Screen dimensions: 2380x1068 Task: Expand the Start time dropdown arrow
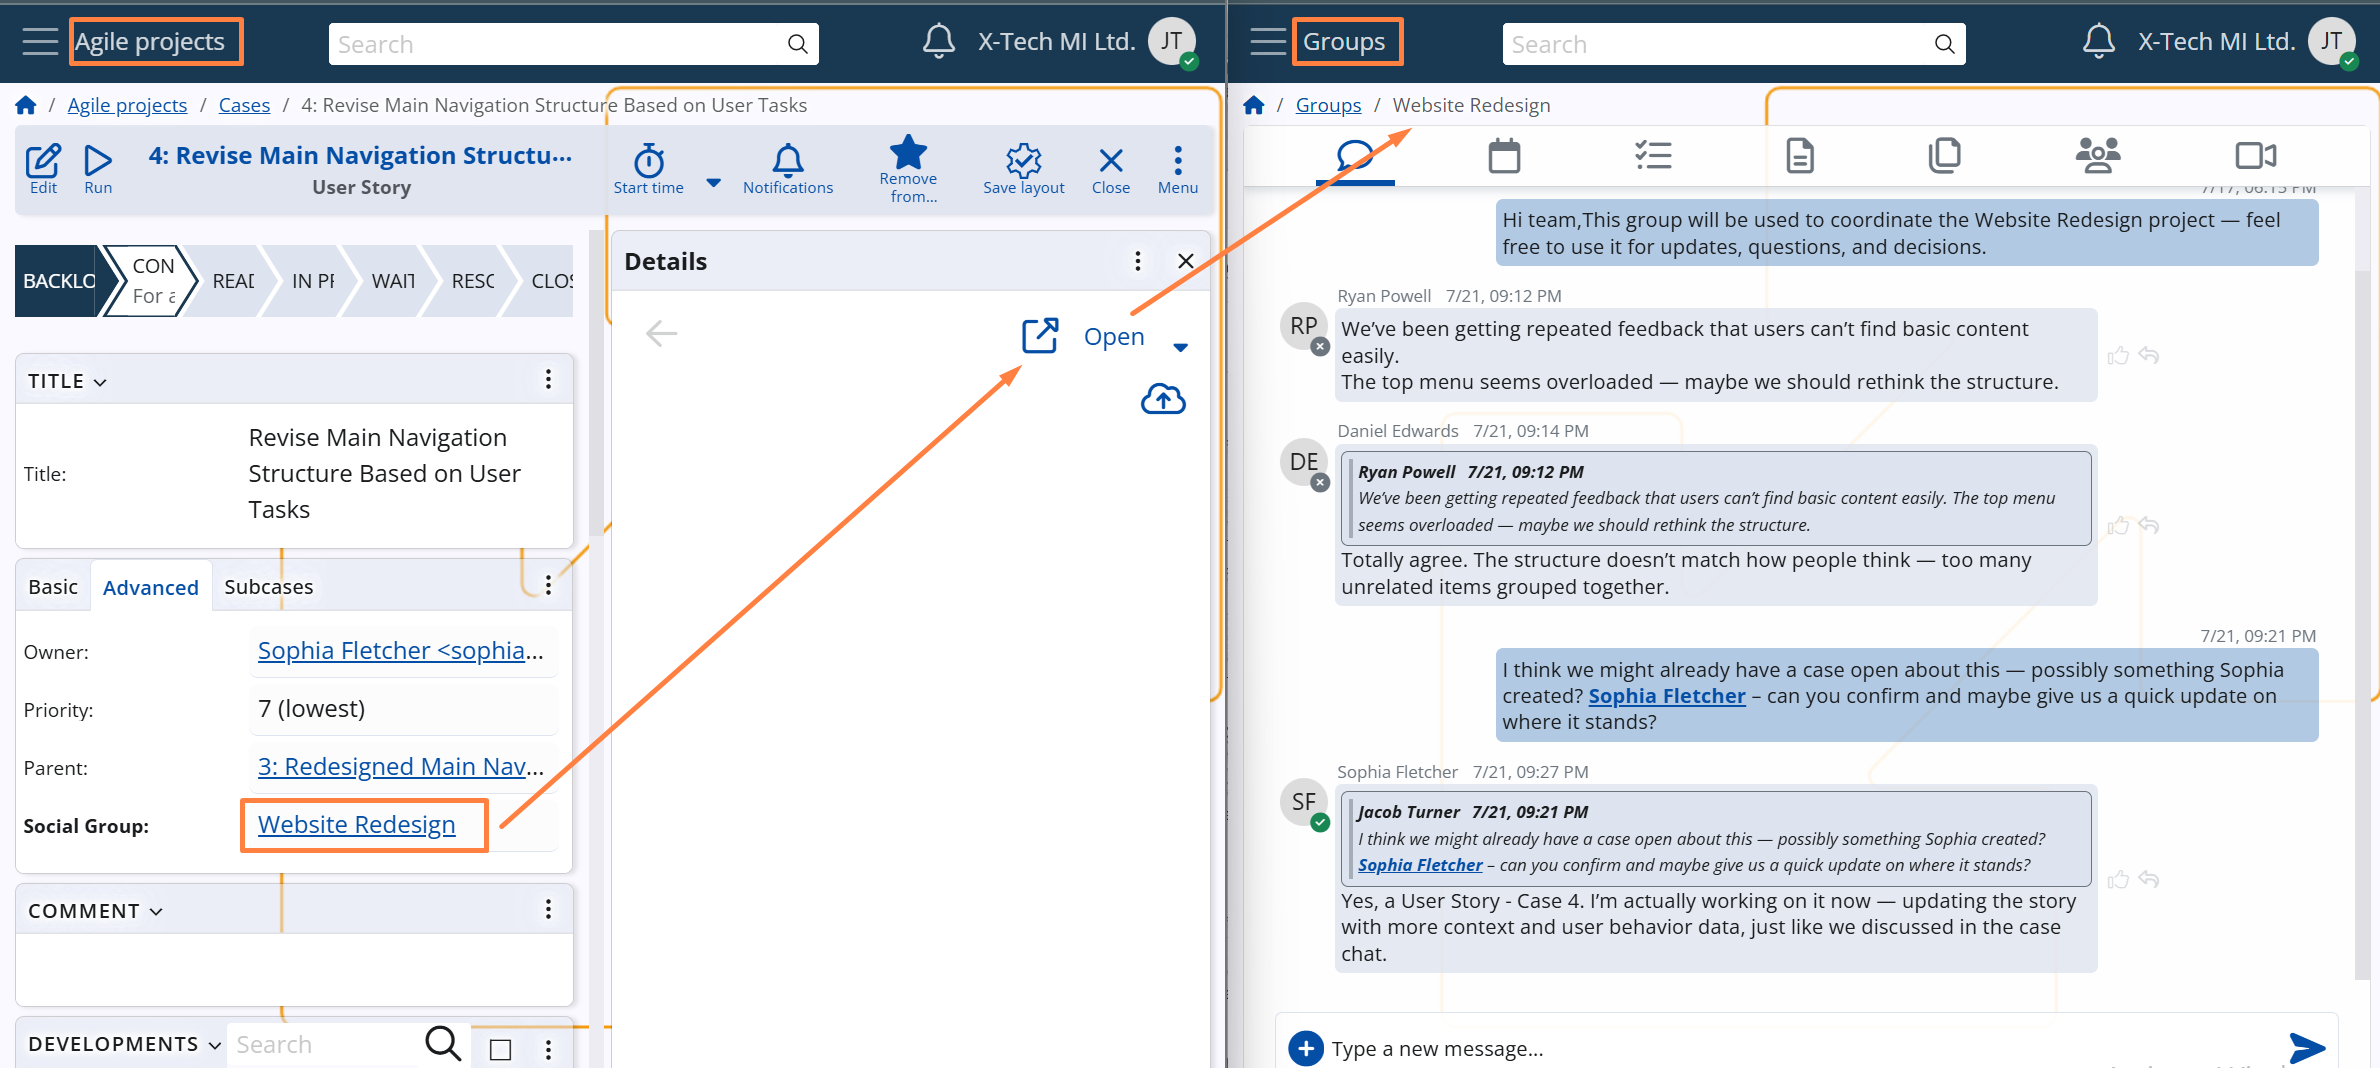[x=713, y=183]
